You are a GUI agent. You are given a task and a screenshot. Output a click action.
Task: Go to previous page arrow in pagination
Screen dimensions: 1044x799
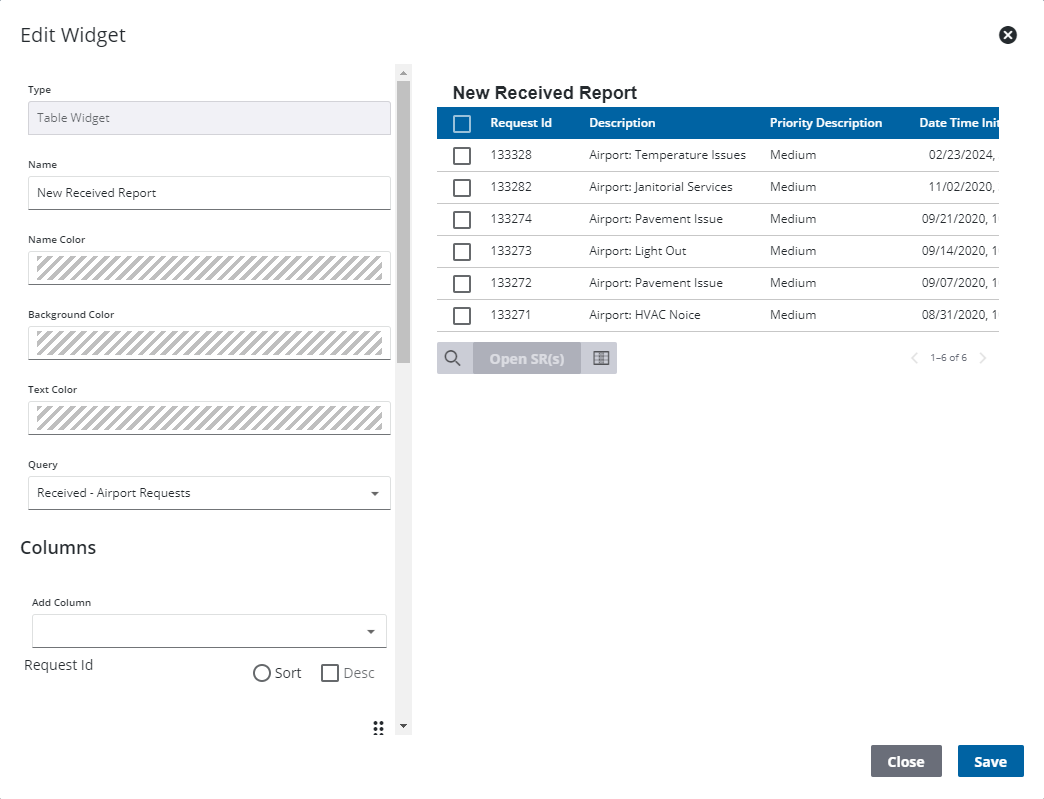pos(914,358)
